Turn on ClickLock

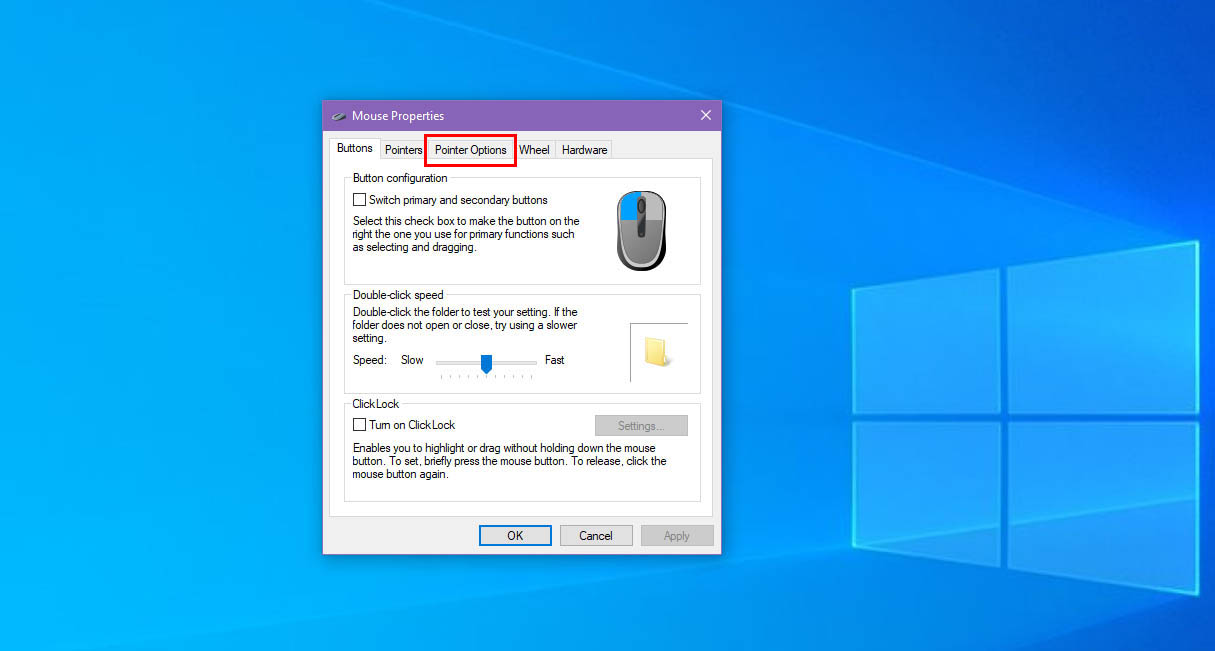tap(359, 424)
